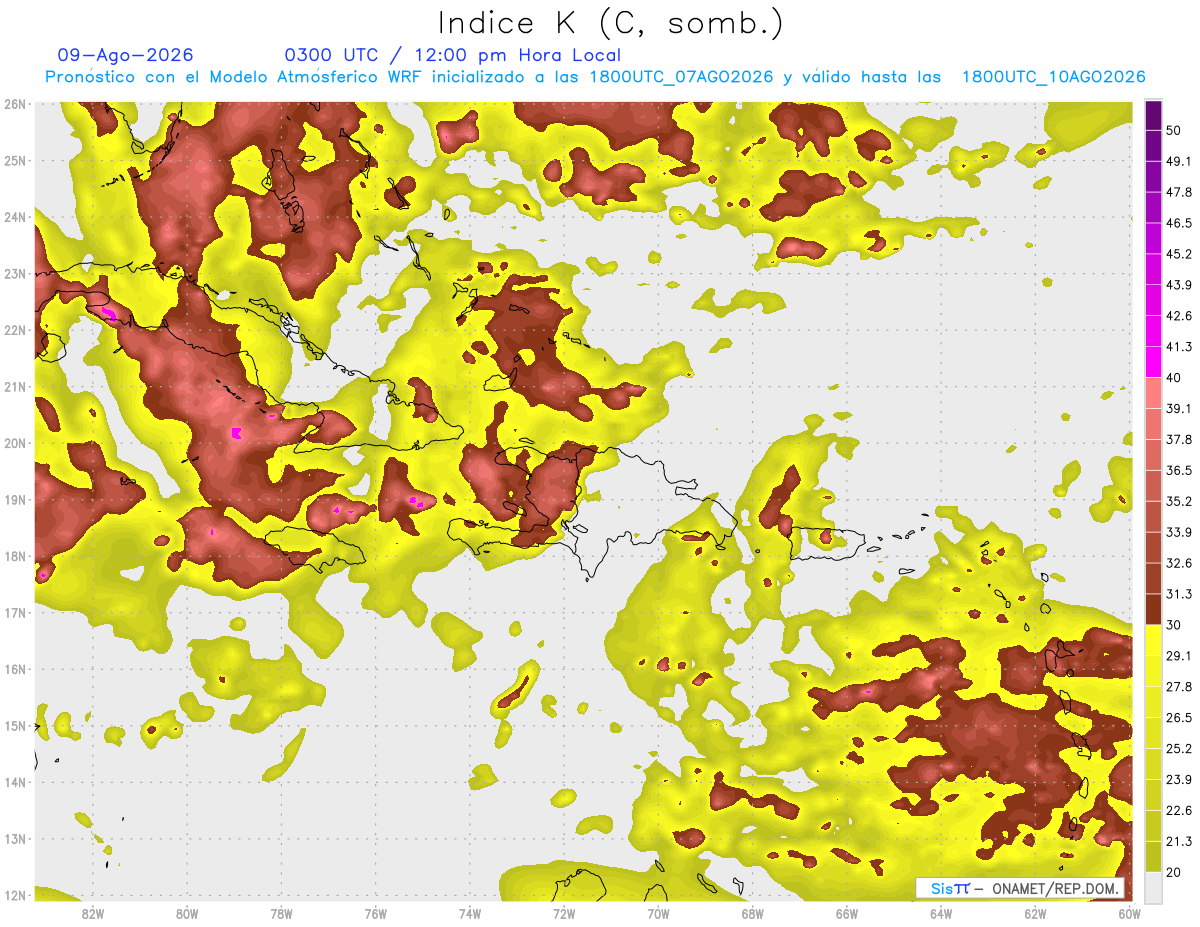1200x927 pixels.
Task: Click the colorbar value "26.5"
Action: 1178,718
